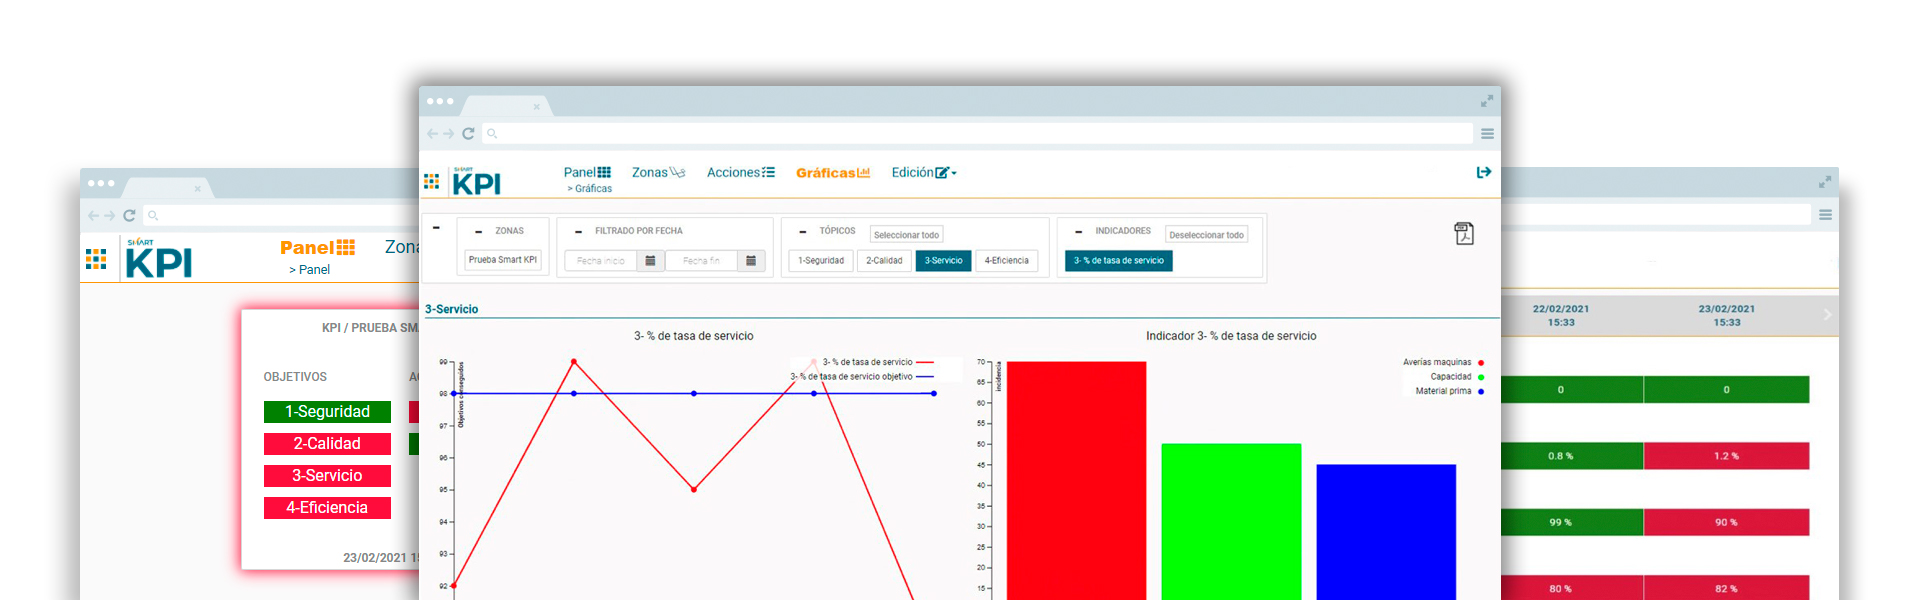Screen dimensions: 1920x600
Task: Select the Prueba Smart KPI zone
Action: pyautogui.click(x=503, y=260)
